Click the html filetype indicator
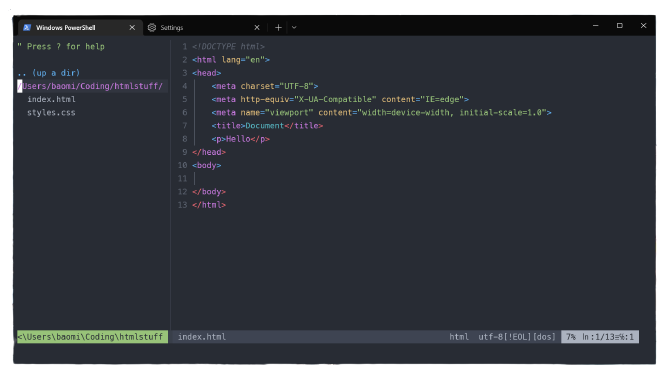Image resolution: width=666 pixels, height=375 pixels. pos(459,337)
